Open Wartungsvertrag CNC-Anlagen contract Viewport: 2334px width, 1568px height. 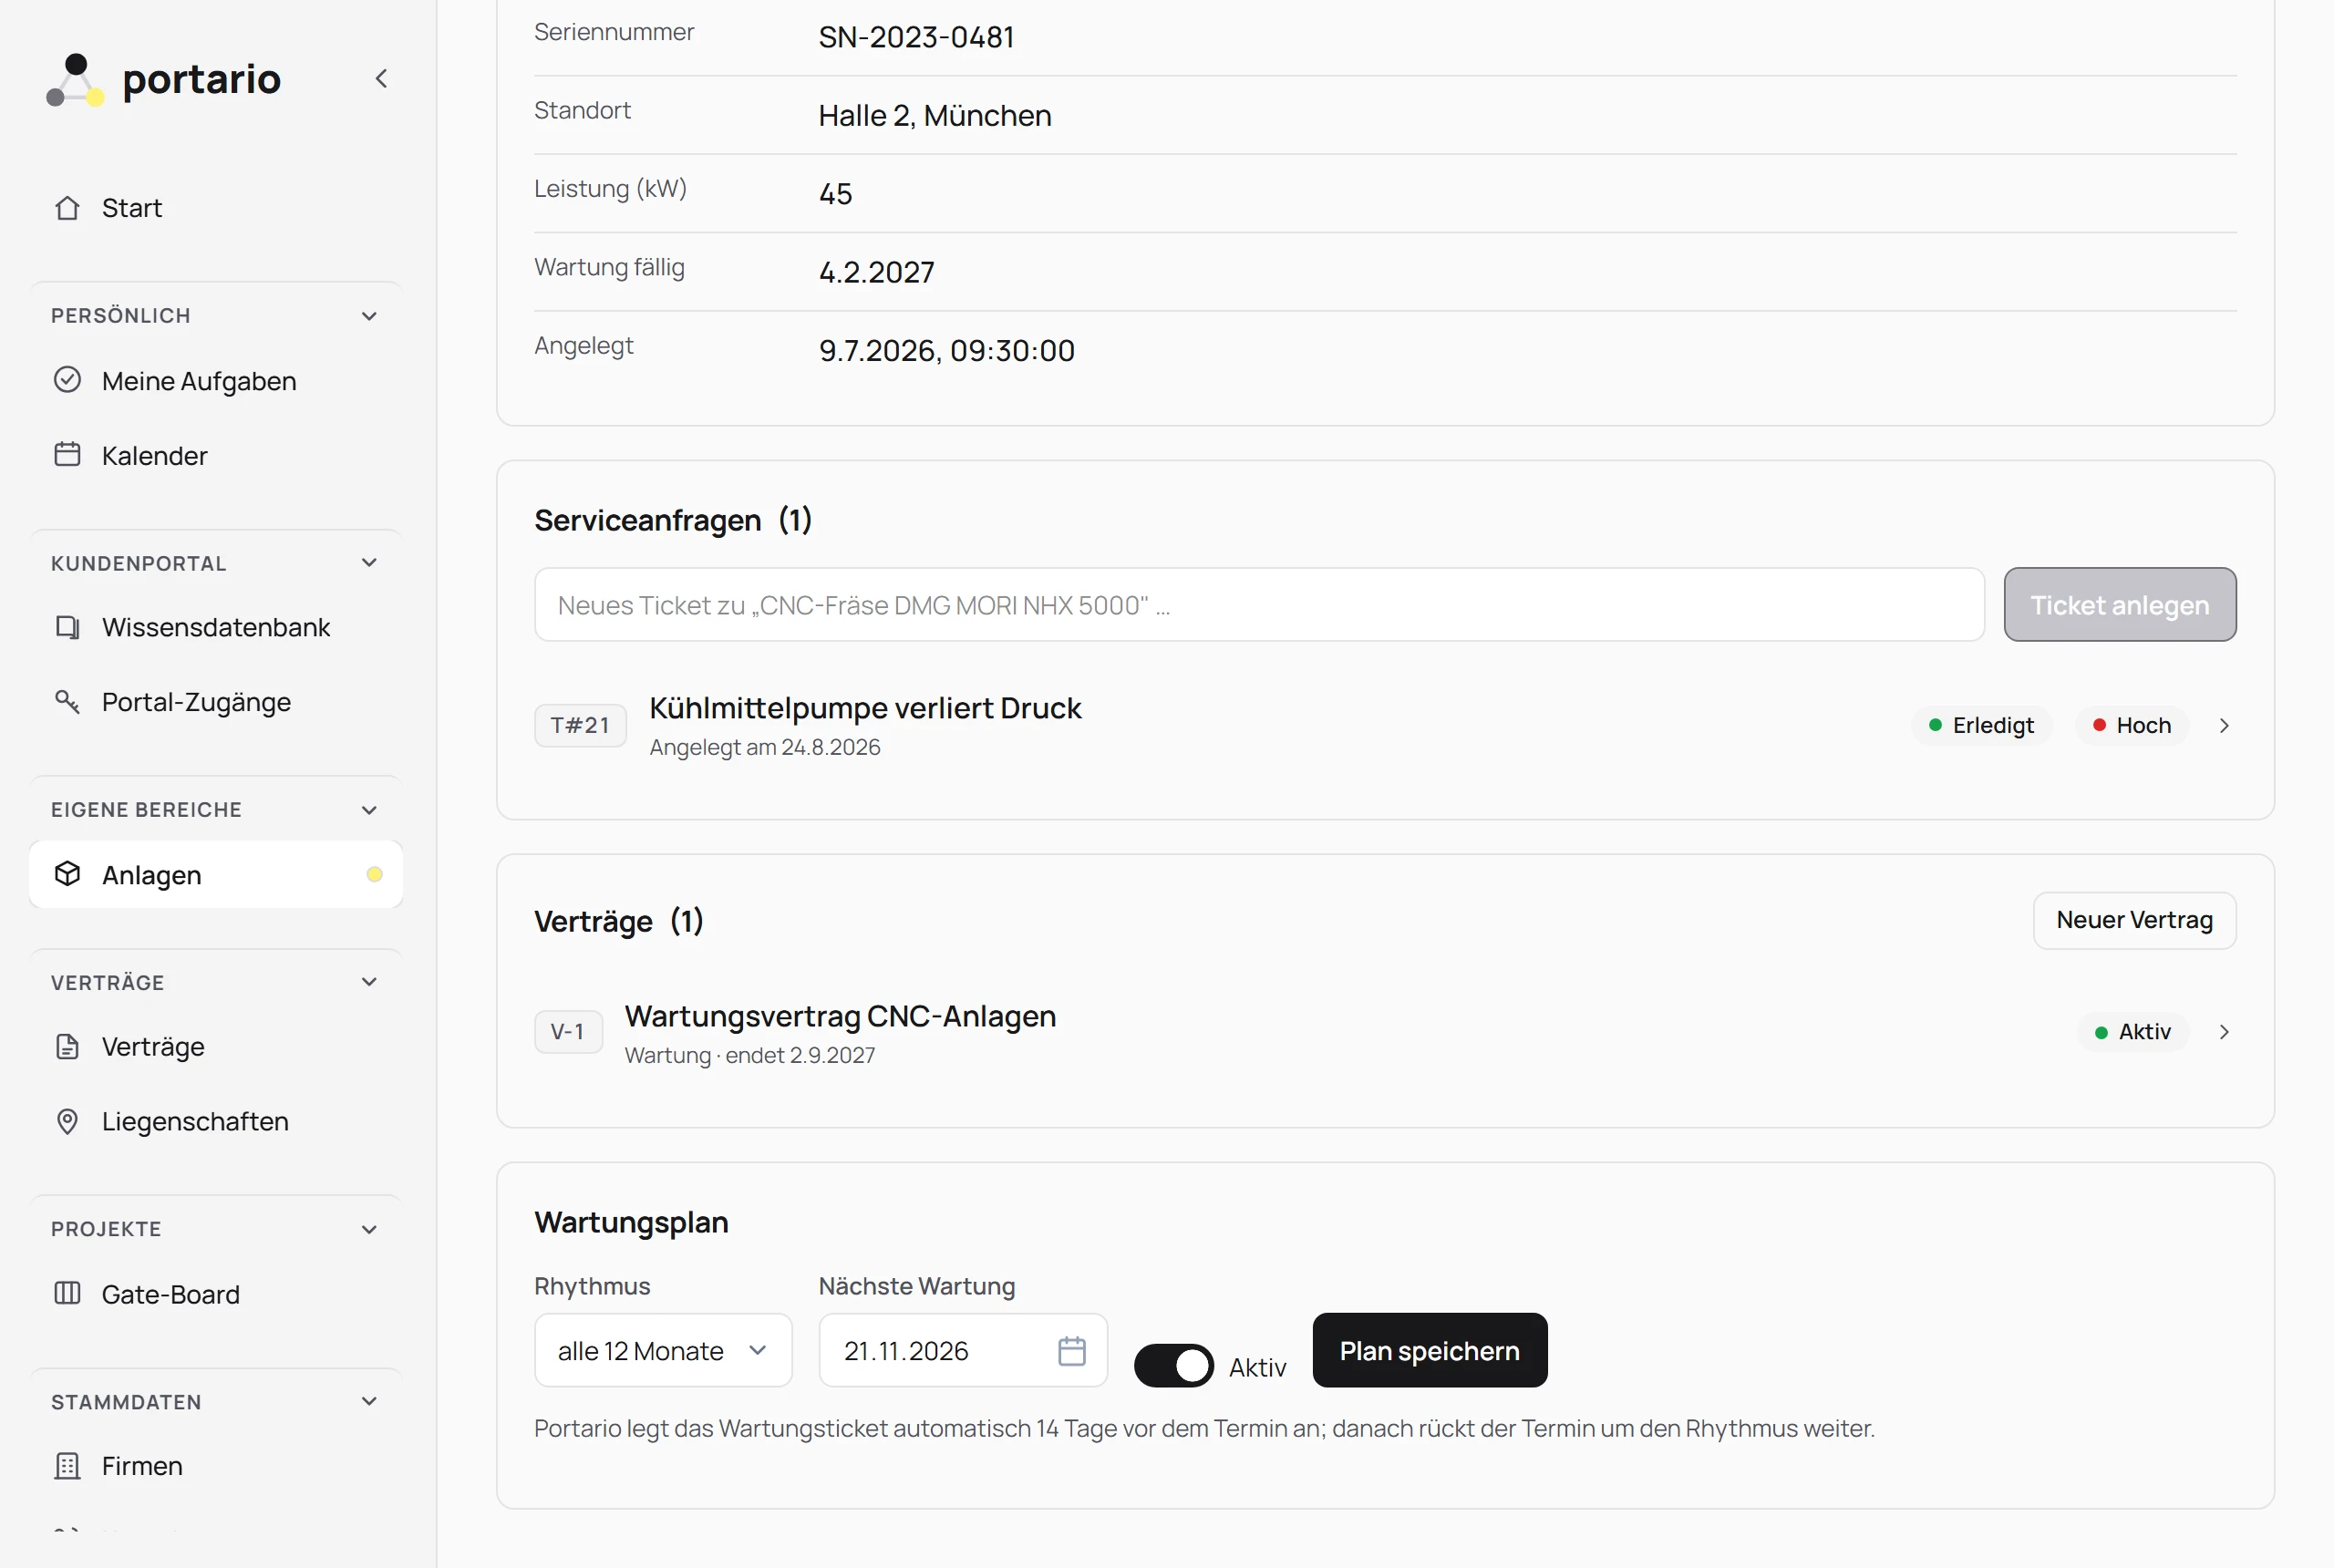click(840, 1015)
